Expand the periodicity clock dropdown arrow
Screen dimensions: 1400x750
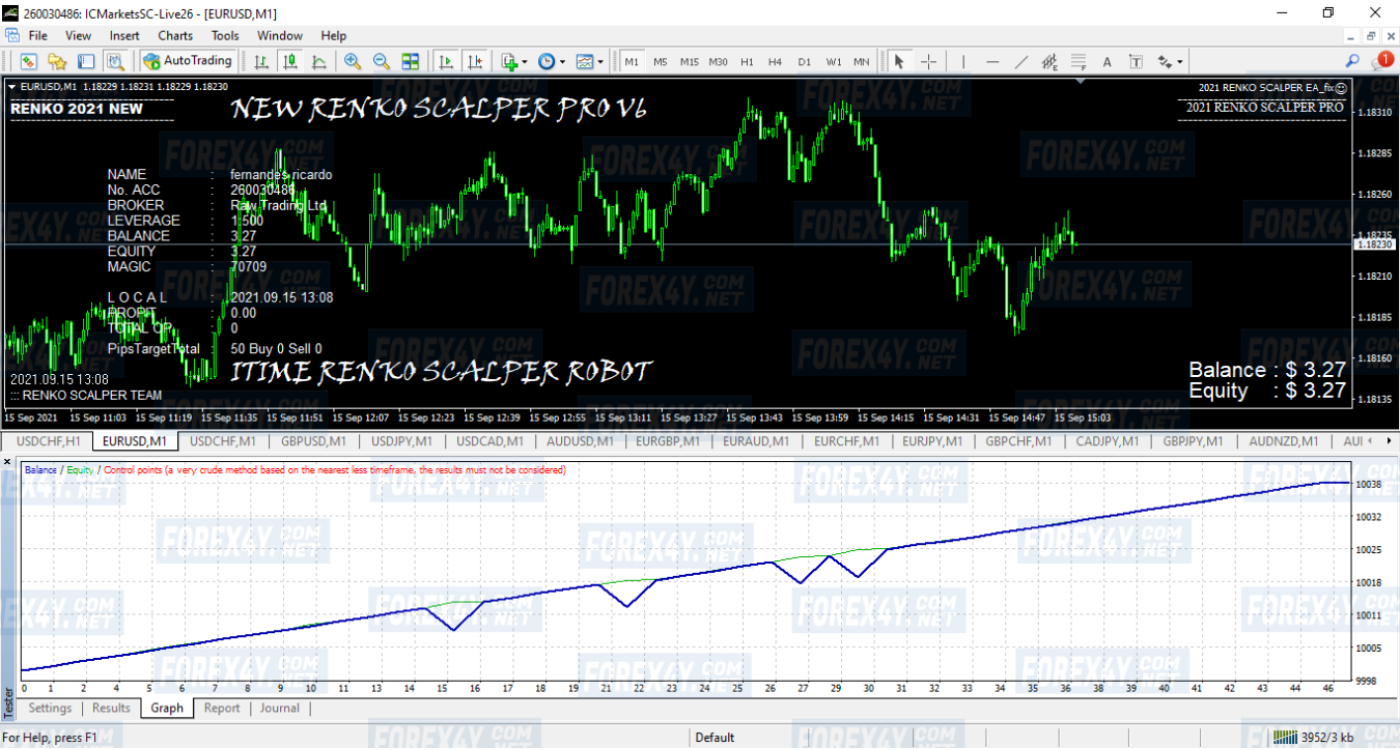coord(563,61)
